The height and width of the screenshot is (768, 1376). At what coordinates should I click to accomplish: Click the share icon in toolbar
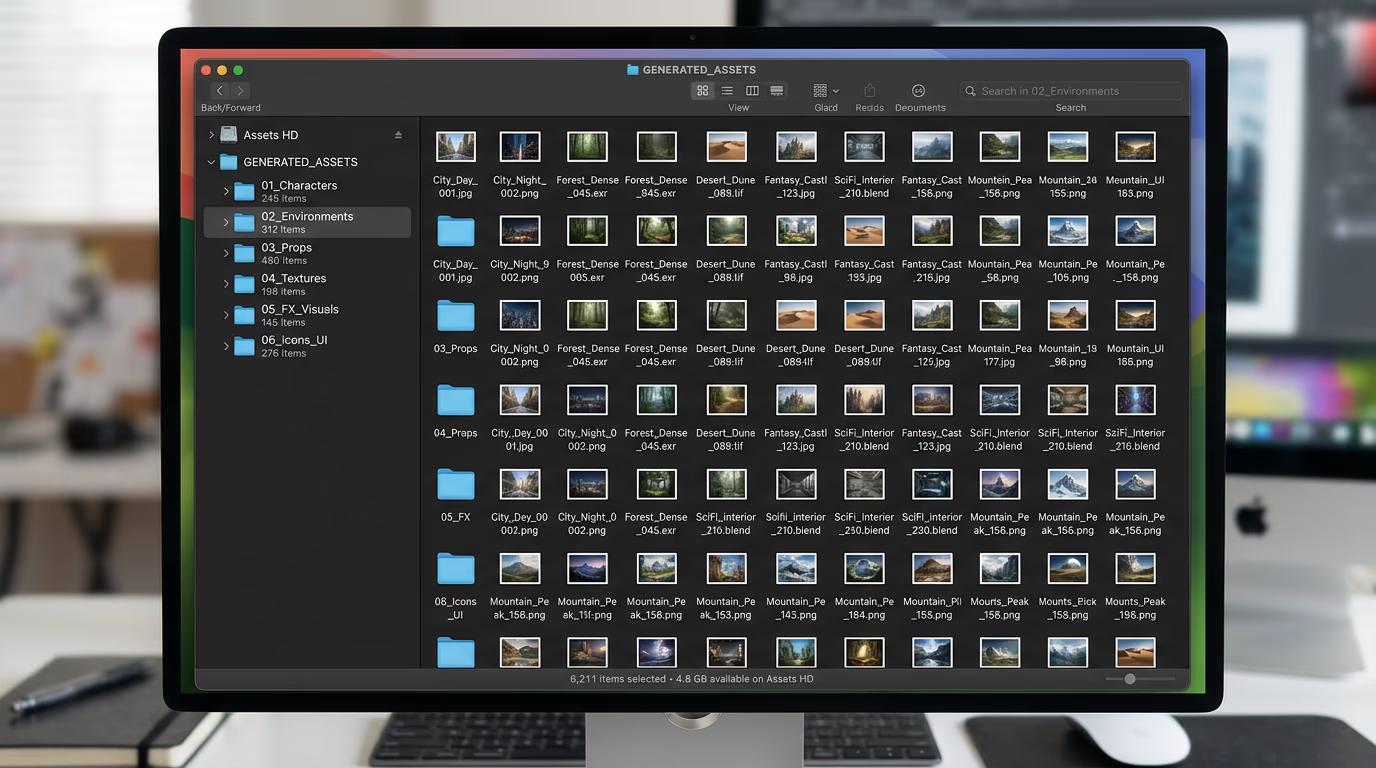tap(869, 91)
